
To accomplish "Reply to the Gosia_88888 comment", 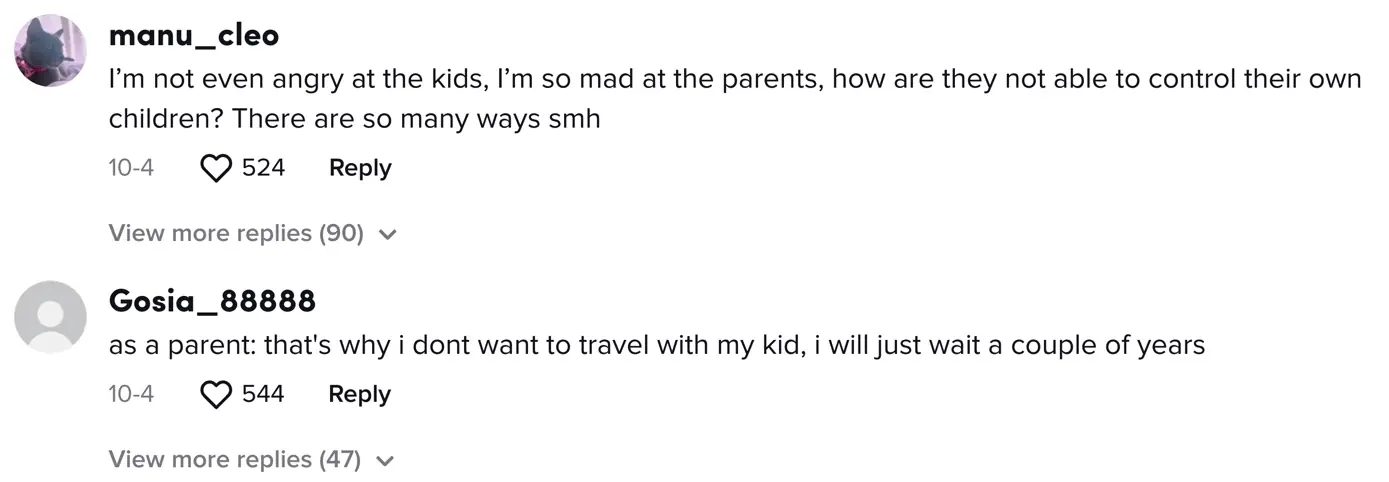I will tap(360, 394).
